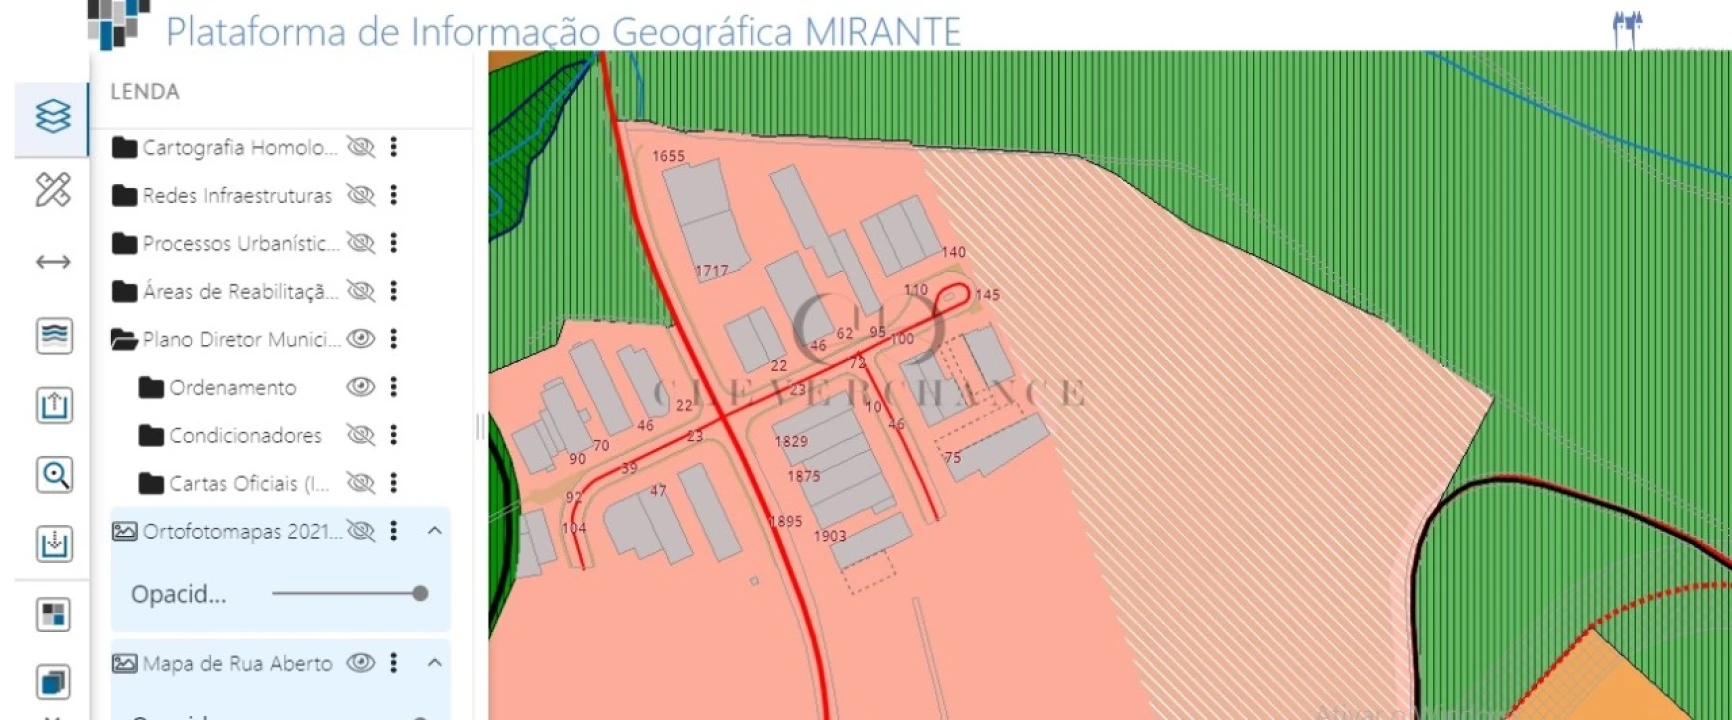Click the LENDA panel header

pos(145,91)
